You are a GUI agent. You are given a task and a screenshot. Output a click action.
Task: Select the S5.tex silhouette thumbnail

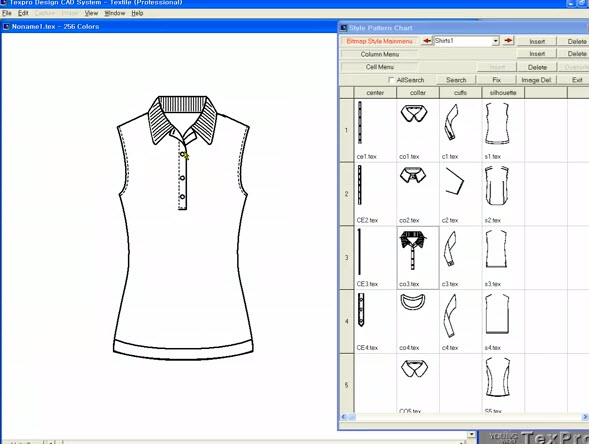click(x=498, y=377)
